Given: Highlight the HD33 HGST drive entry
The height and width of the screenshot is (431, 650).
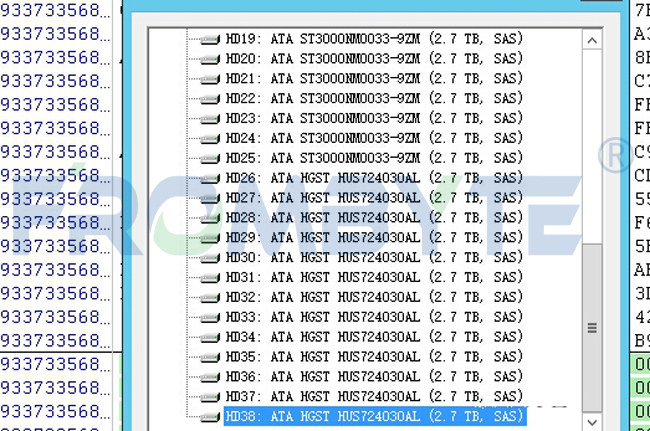Looking at the screenshot, I should coord(375,317).
